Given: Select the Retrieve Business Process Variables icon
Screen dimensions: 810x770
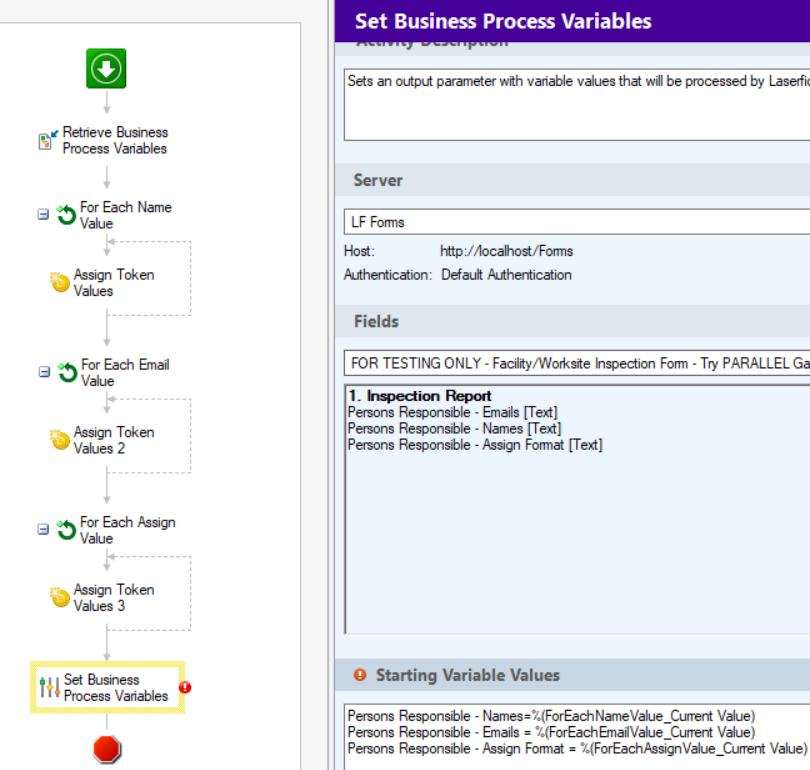Looking at the screenshot, I should pyautogui.click(x=48, y=140).
